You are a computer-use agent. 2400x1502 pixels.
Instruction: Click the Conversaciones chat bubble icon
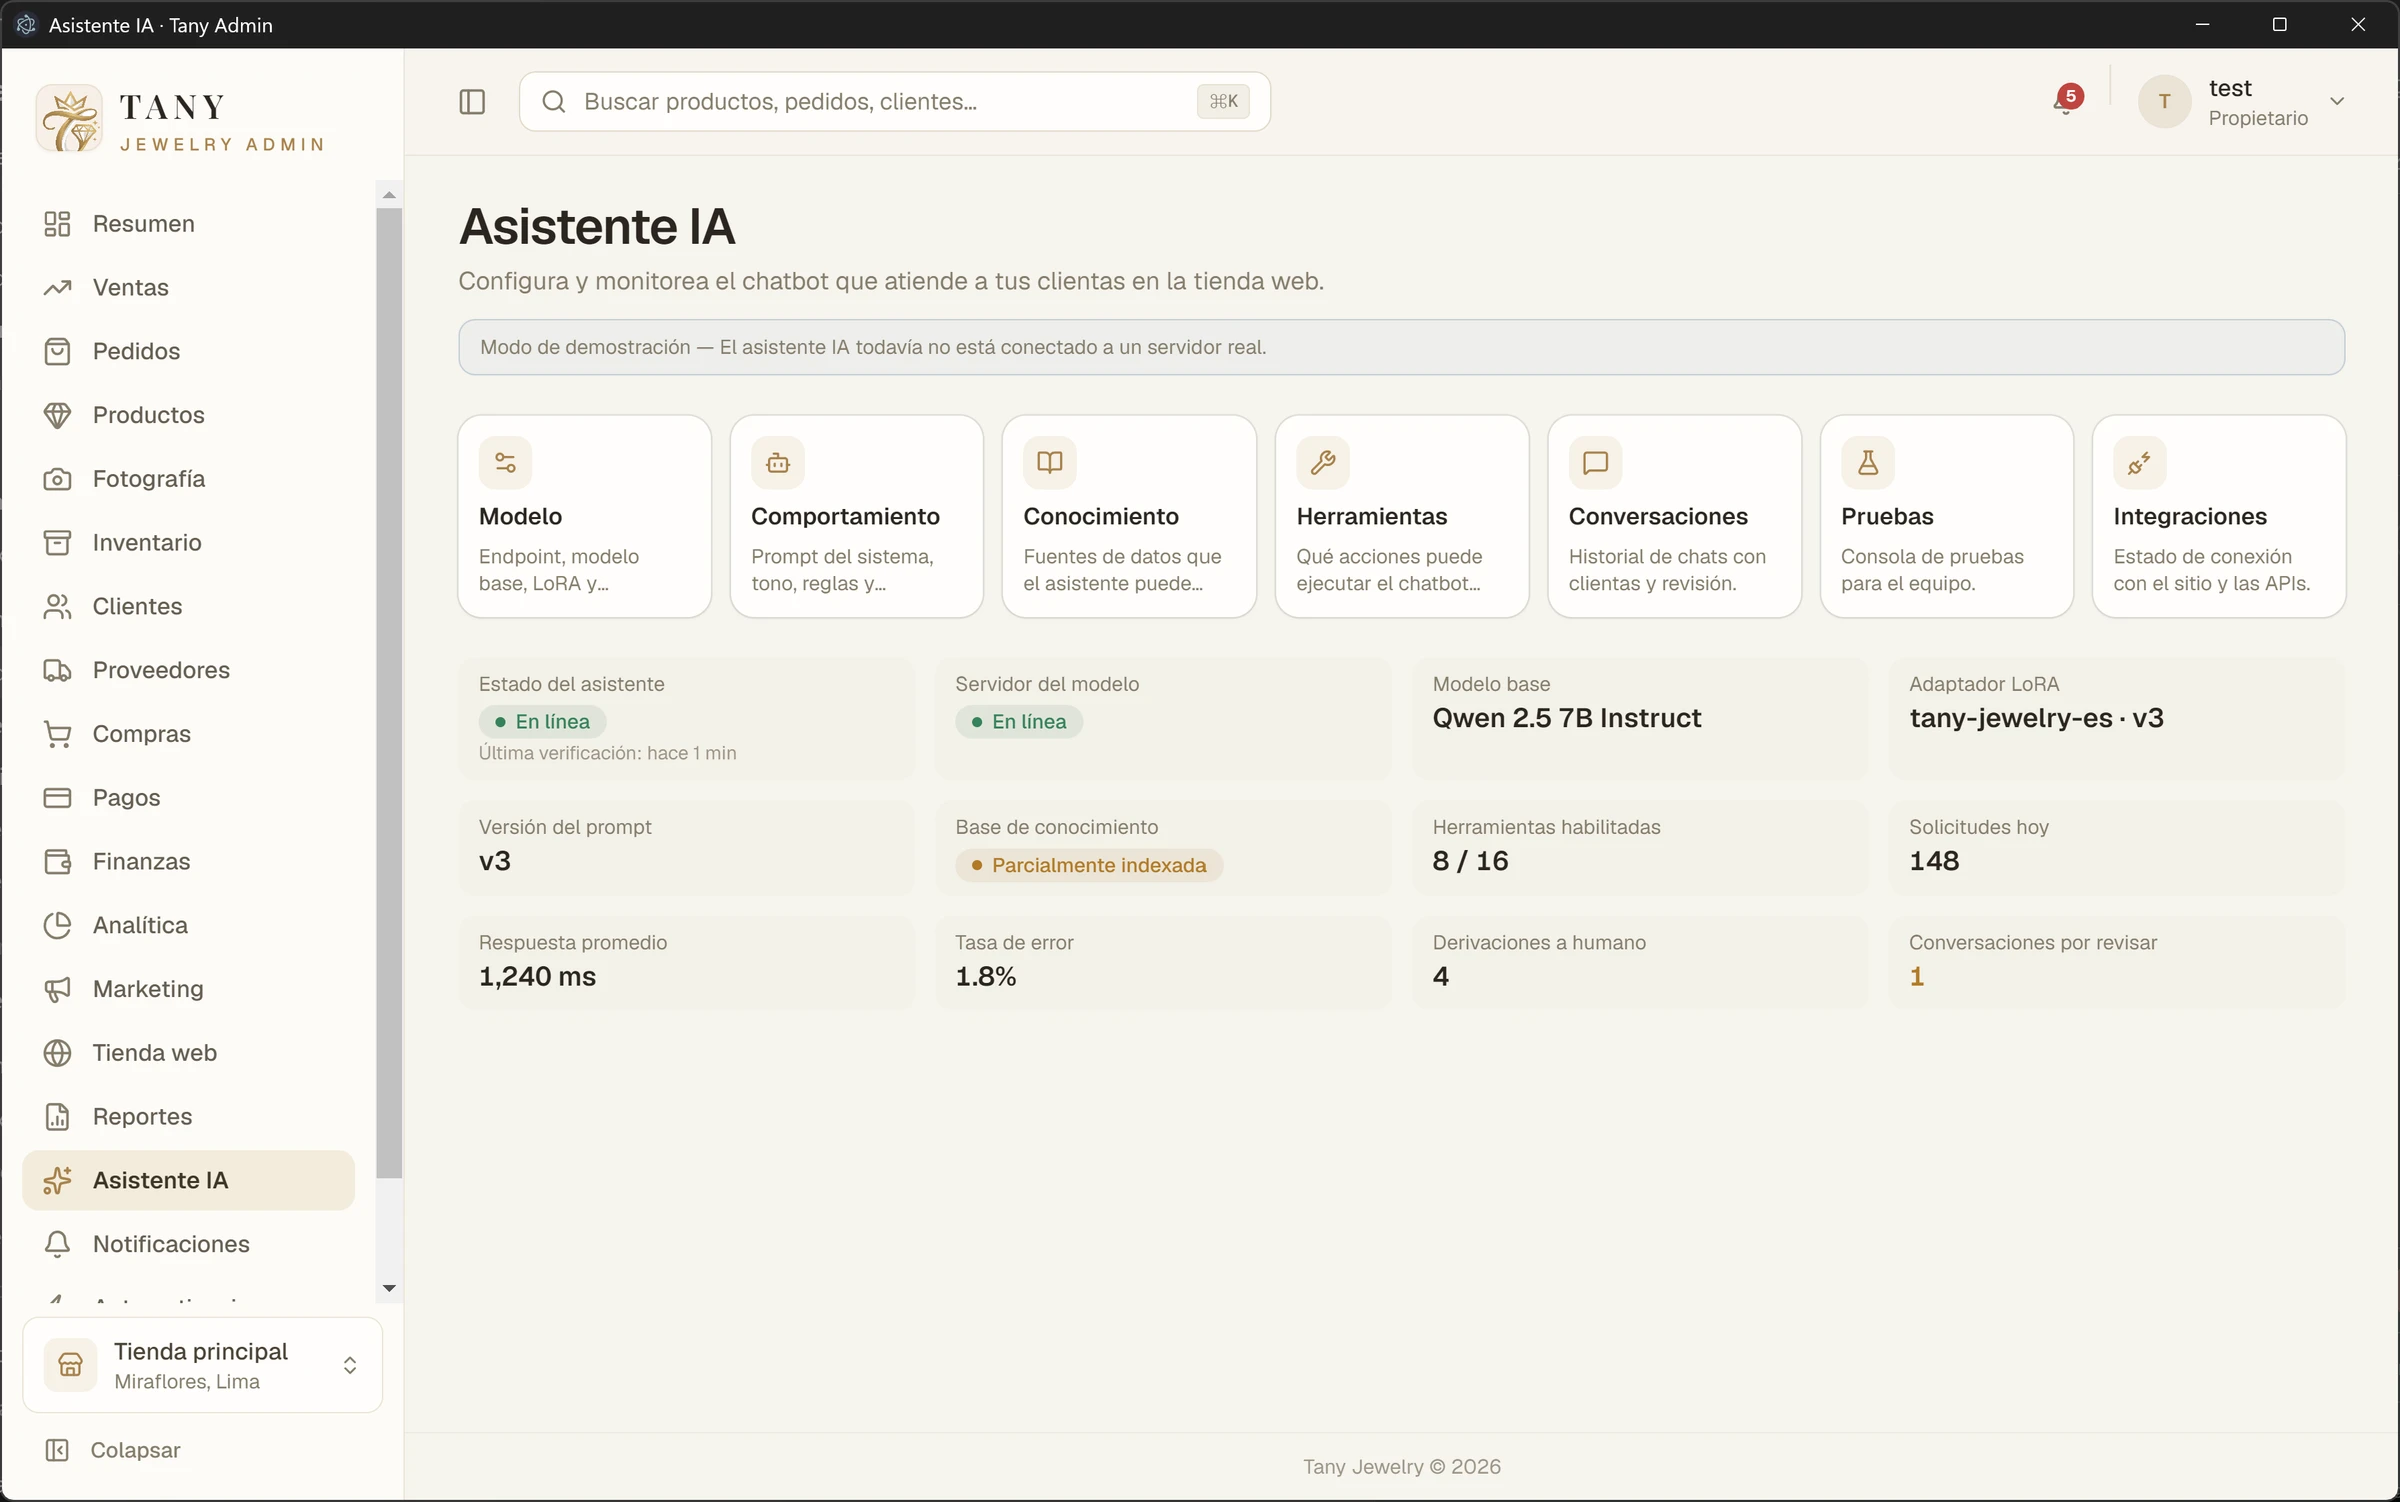[1595, 463]
